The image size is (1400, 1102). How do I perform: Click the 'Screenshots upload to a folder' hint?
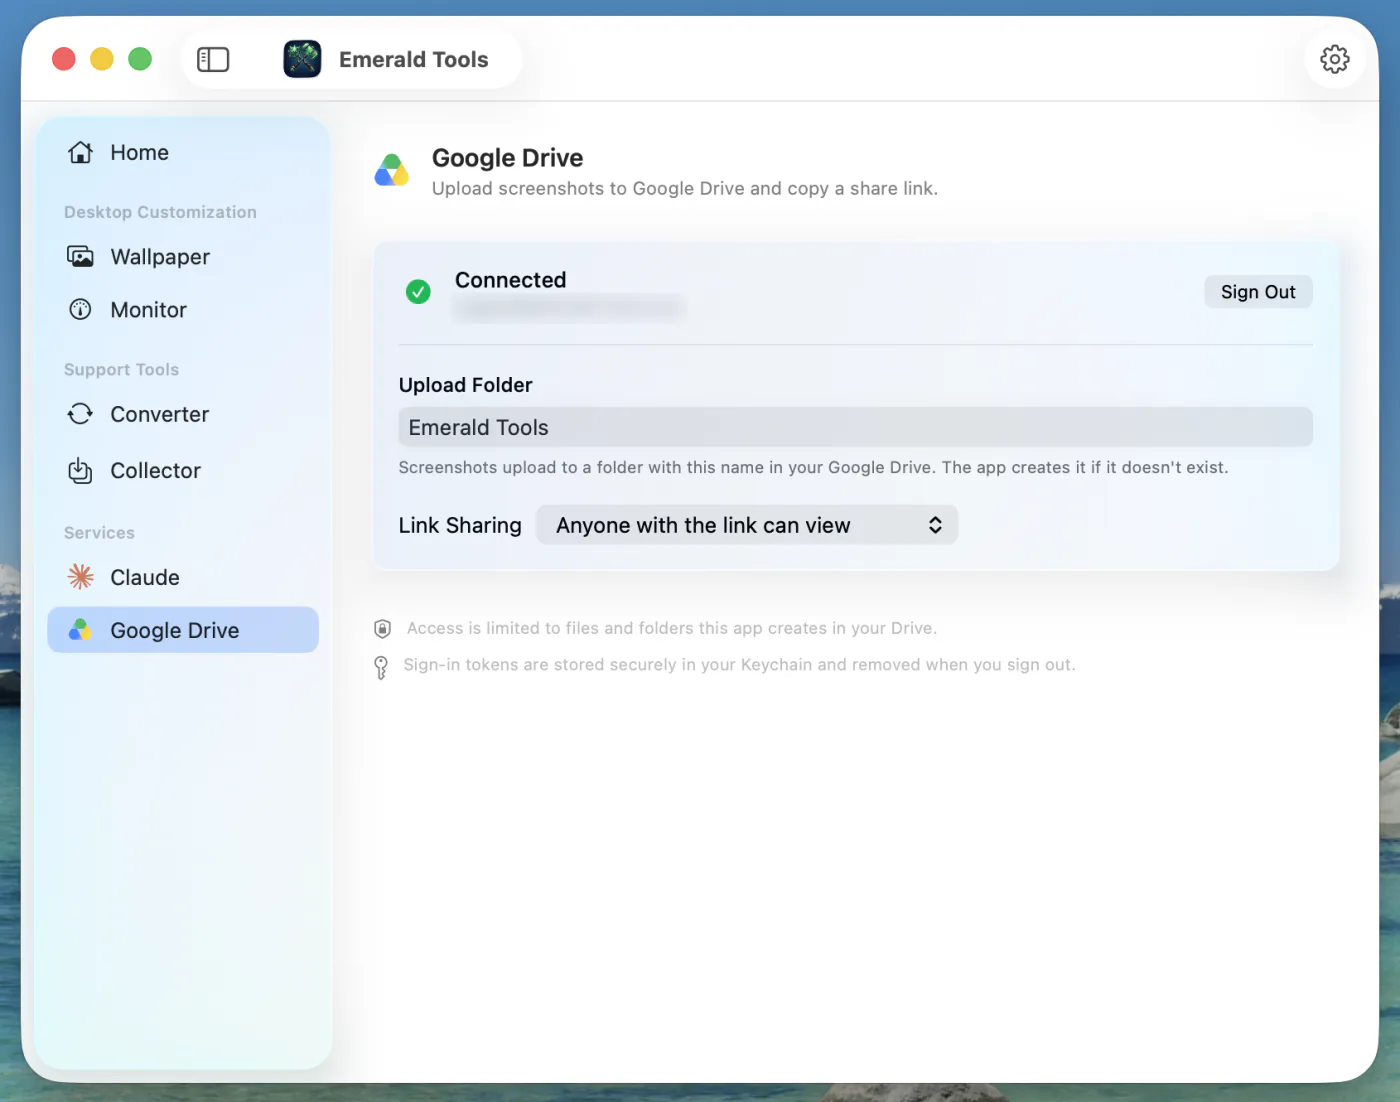point(813,467)
